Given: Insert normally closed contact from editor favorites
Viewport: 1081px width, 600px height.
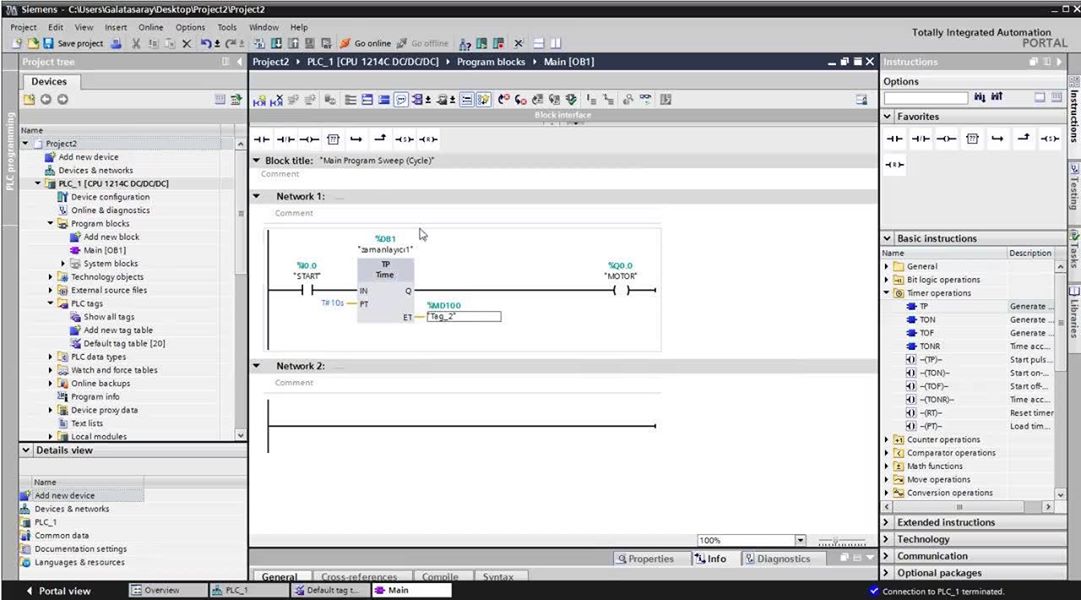Looking at the screenshot, I should [285, 139].
